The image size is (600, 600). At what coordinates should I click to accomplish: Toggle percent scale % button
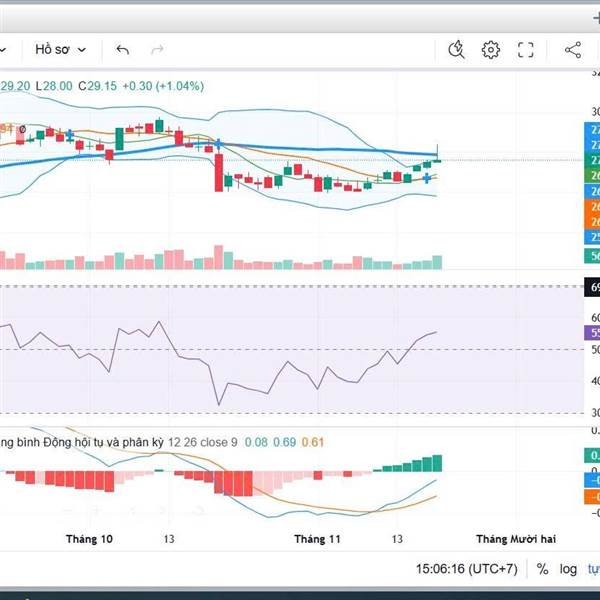542,569
